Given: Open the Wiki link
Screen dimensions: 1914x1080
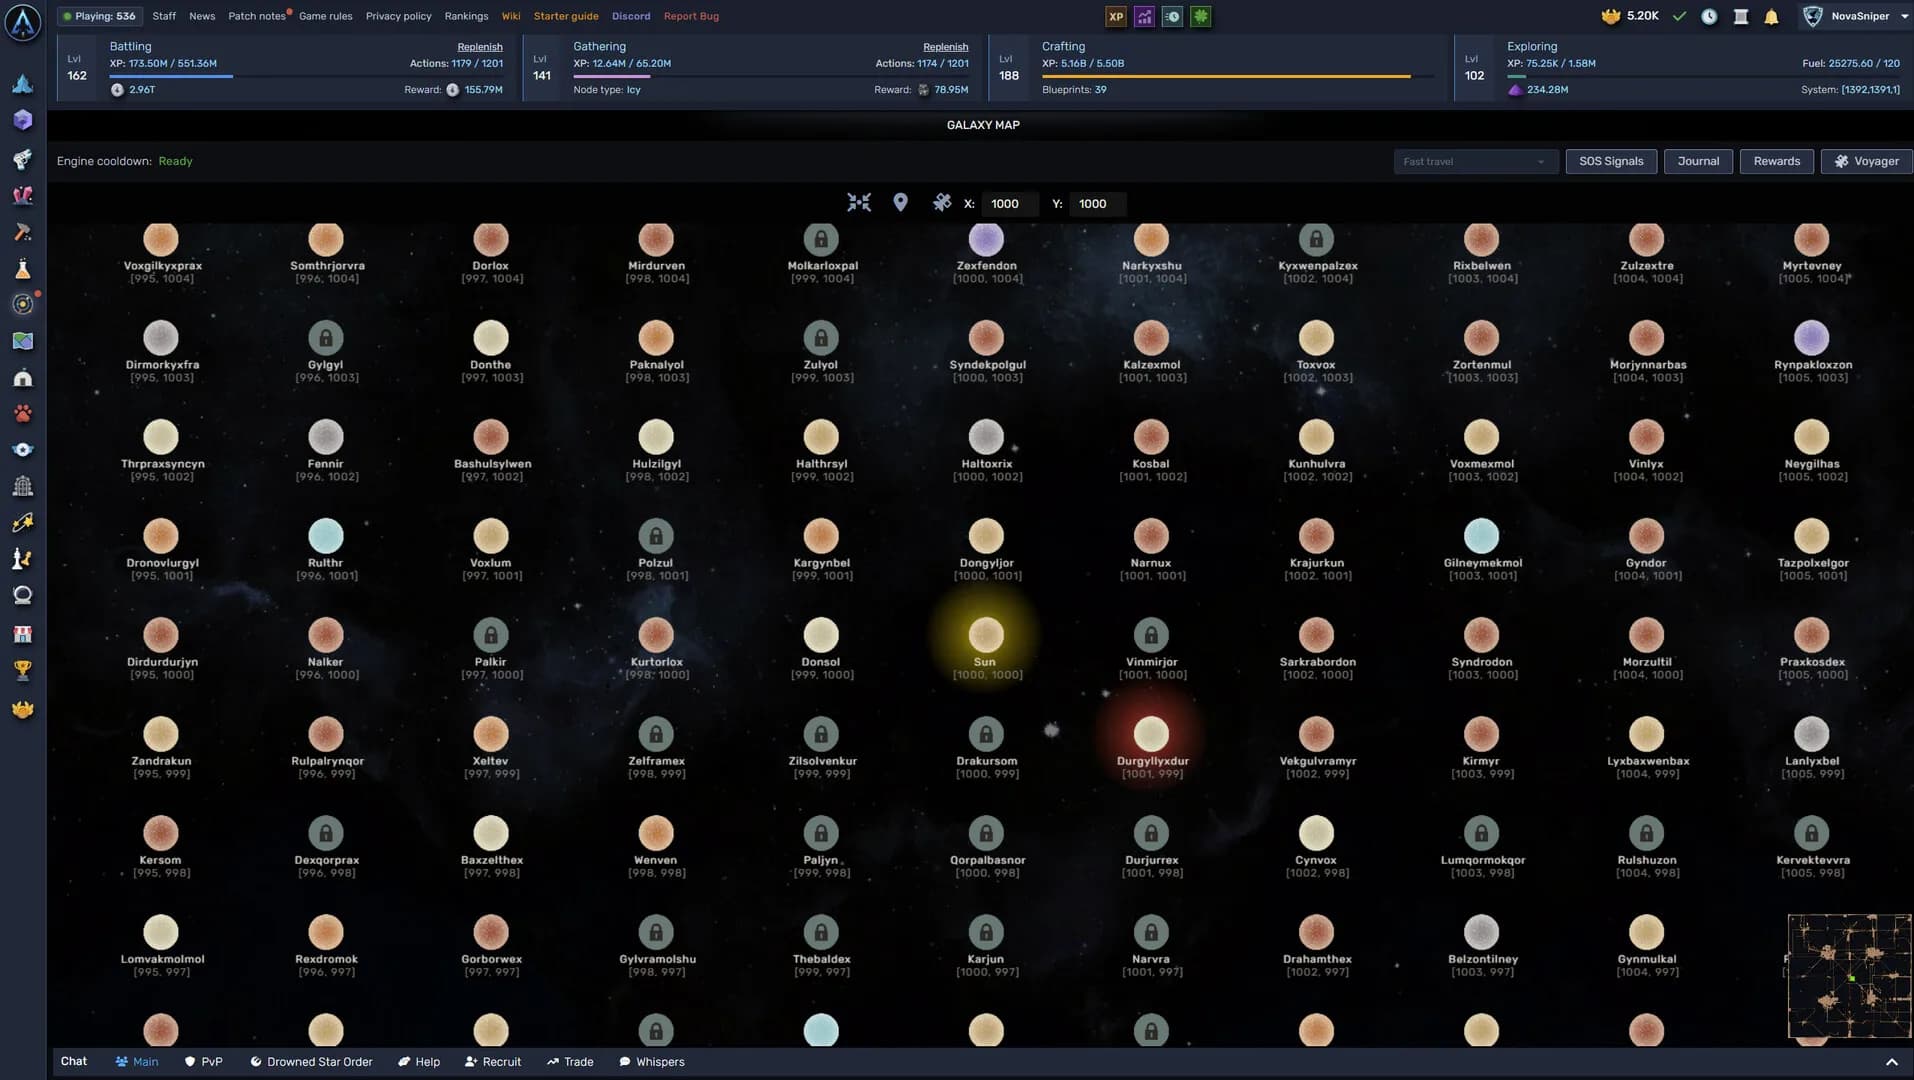Looking at the screenshot, I should 511,16.
